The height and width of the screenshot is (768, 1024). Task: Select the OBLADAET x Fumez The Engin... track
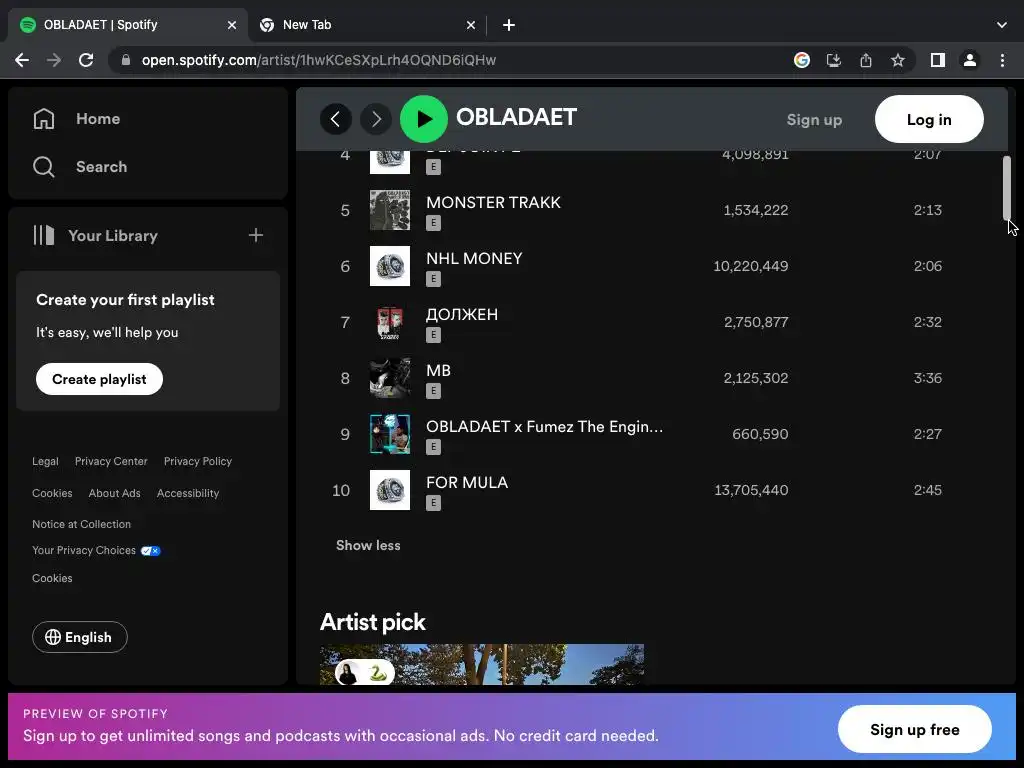coord(544,426)
